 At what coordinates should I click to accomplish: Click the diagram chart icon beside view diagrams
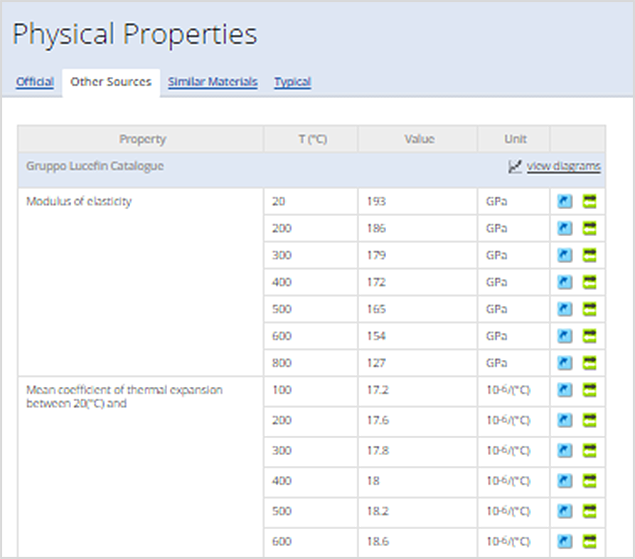[515, 166]
